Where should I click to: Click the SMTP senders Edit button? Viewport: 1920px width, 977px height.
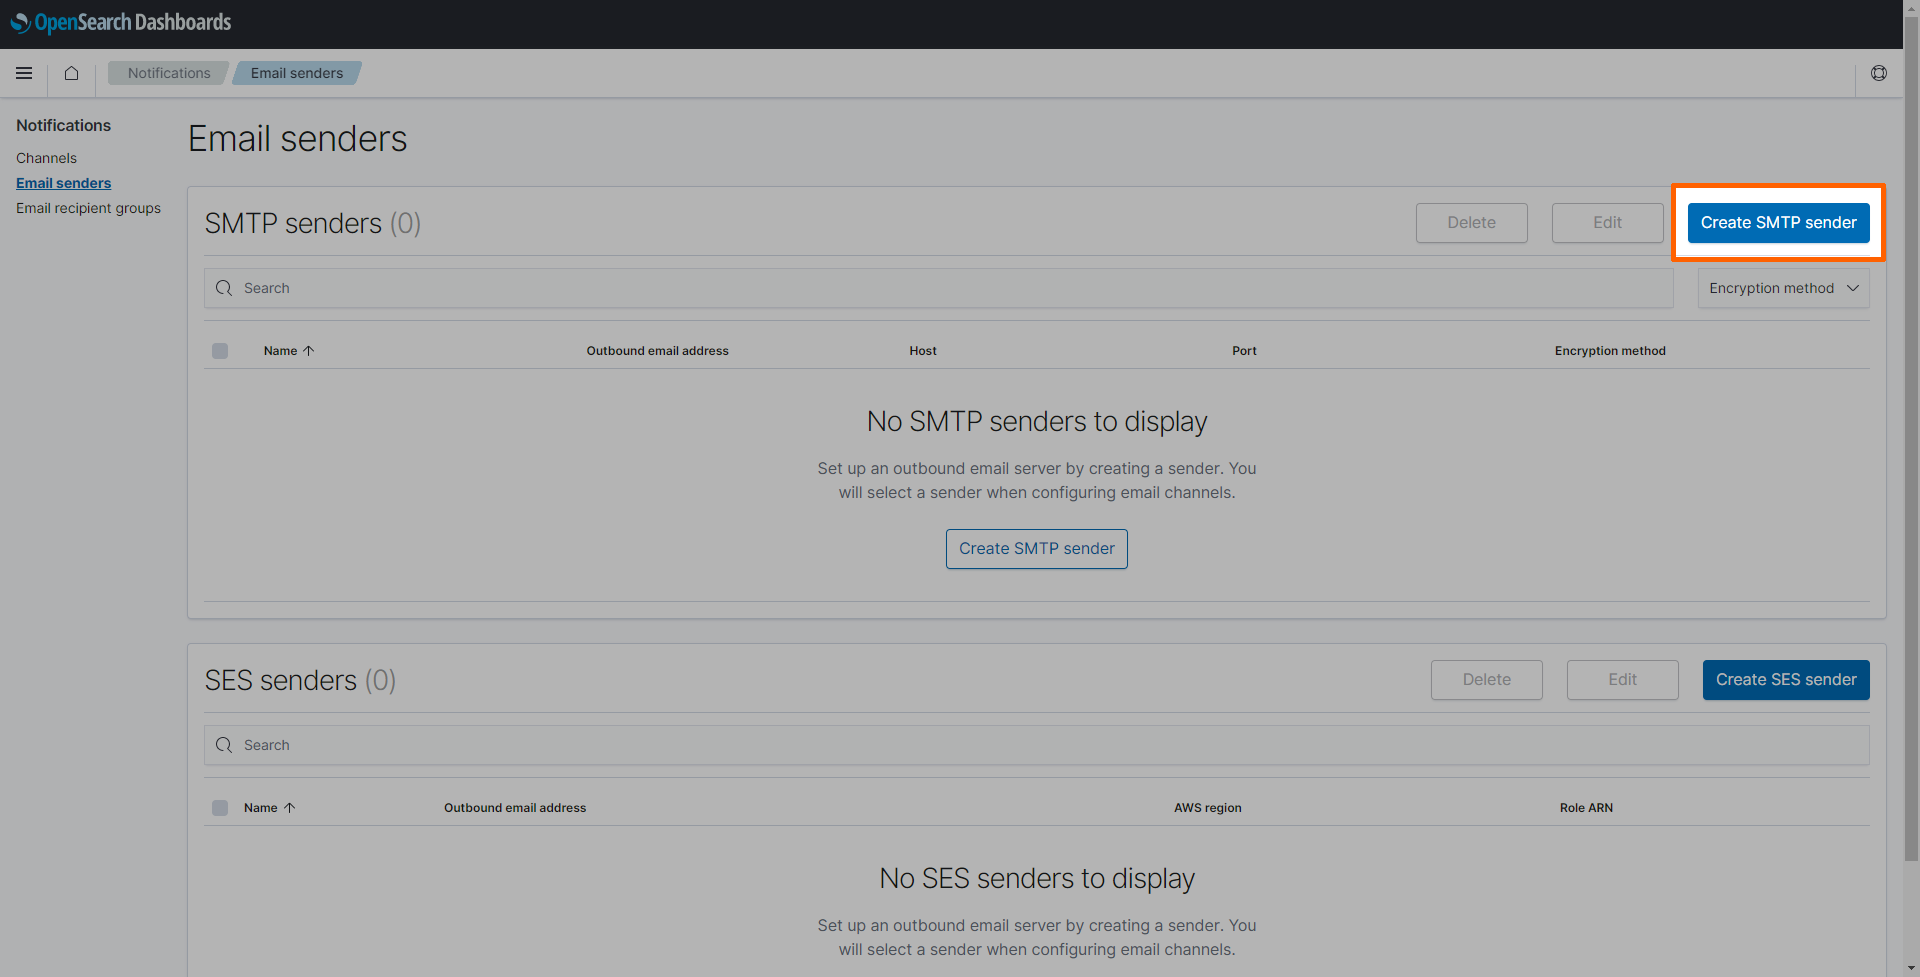tap(1607, 223)
